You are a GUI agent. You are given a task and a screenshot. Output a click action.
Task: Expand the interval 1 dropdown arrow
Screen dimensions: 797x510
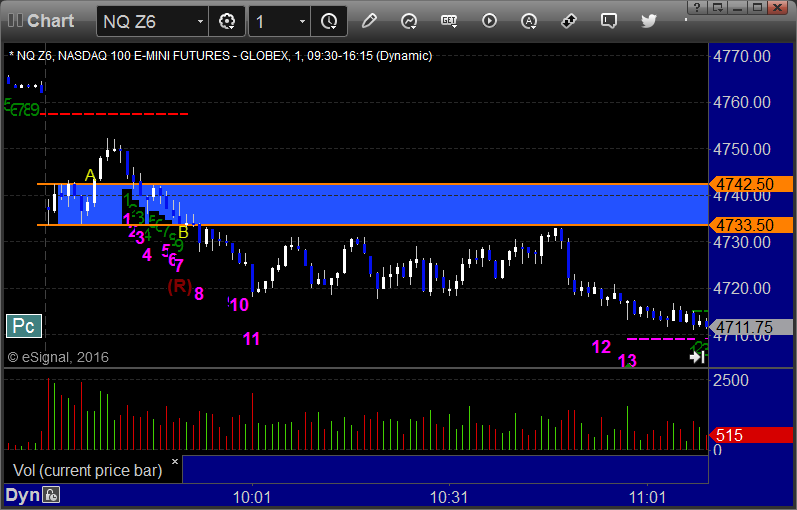coord(302,21)
